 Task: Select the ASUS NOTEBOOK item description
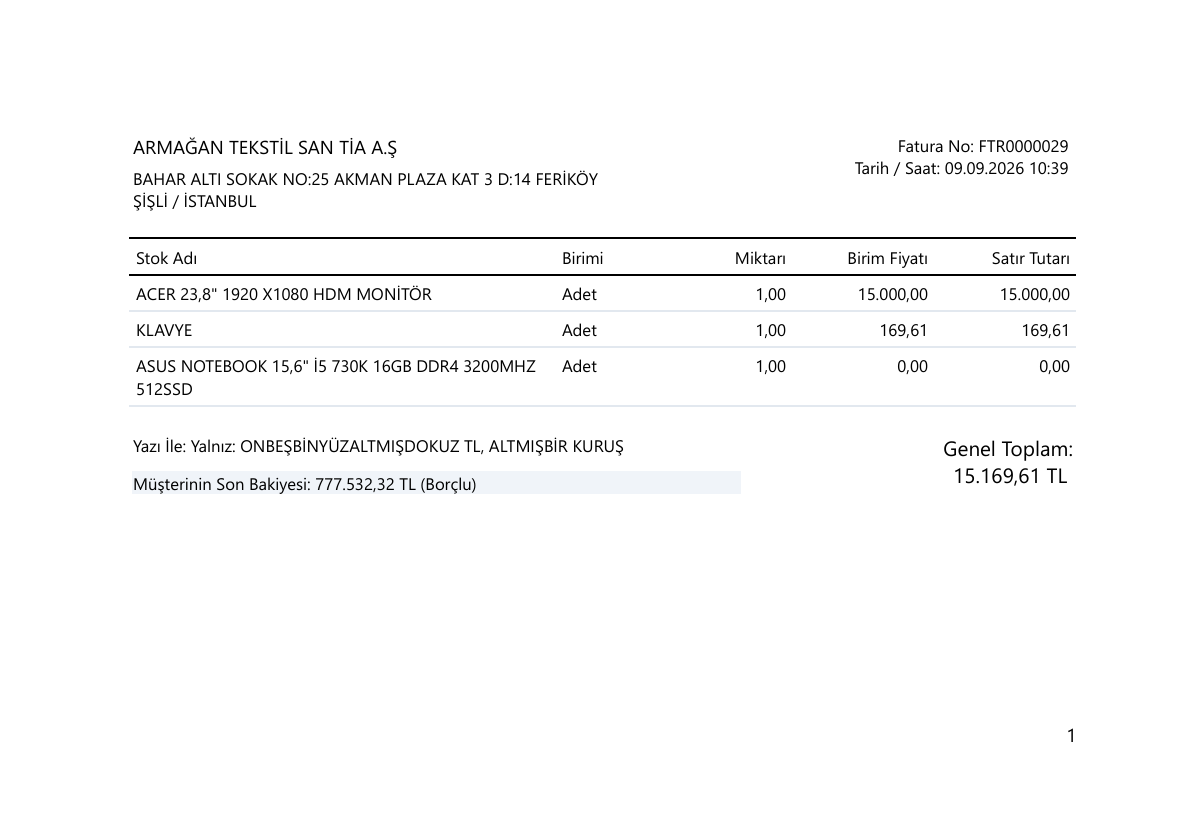[336, 378]
